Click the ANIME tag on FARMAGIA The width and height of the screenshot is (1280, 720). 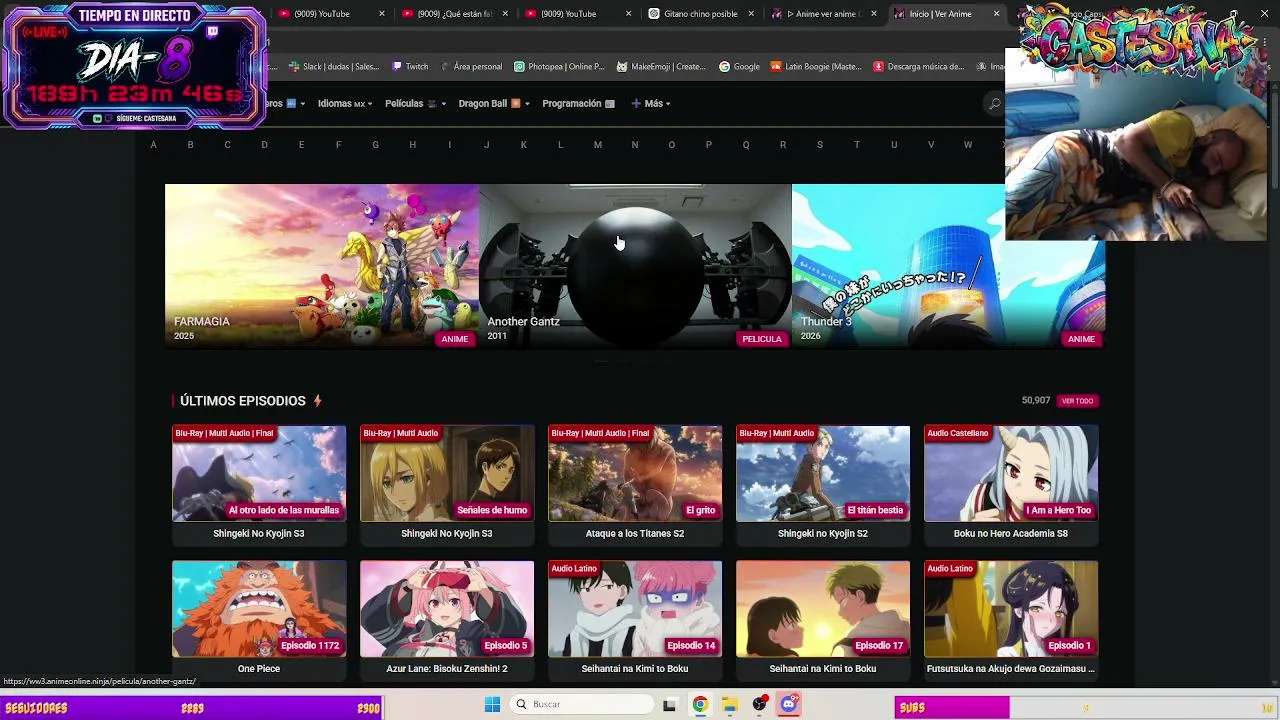tap(455, 339)
